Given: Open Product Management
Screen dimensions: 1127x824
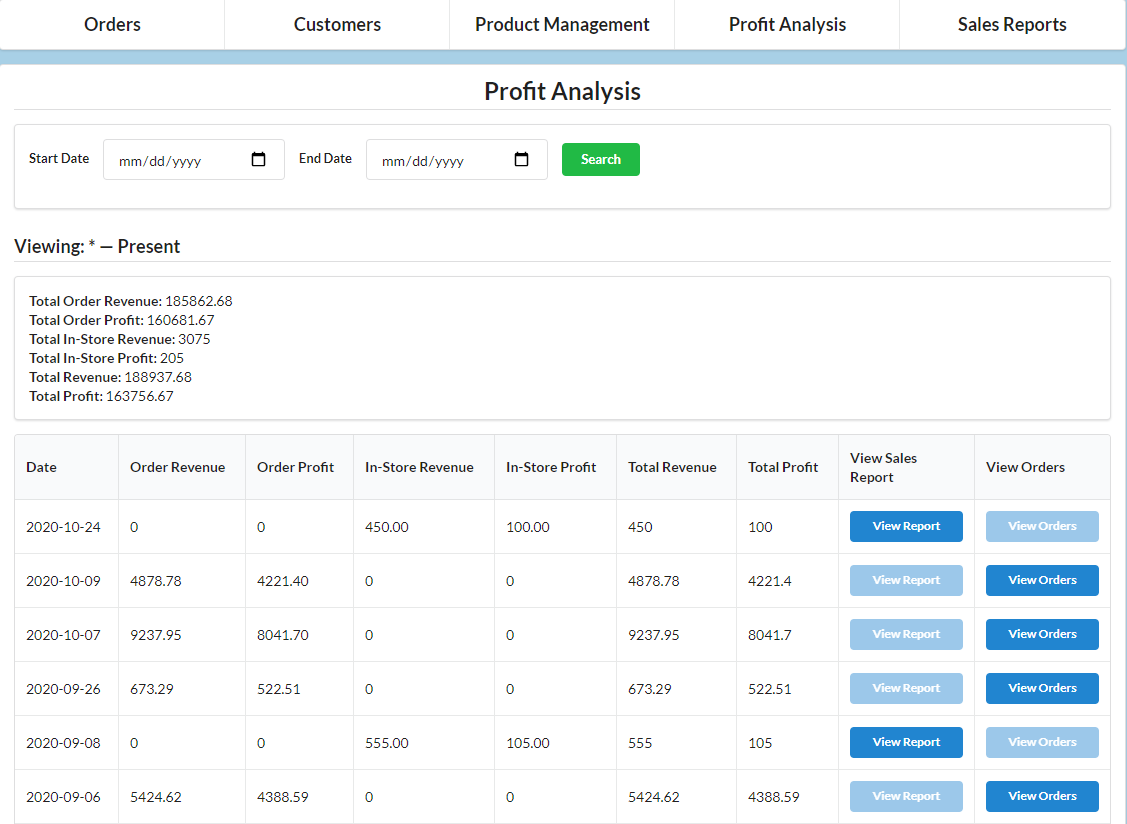Looking at the screenshot, I should pos(562,24).
